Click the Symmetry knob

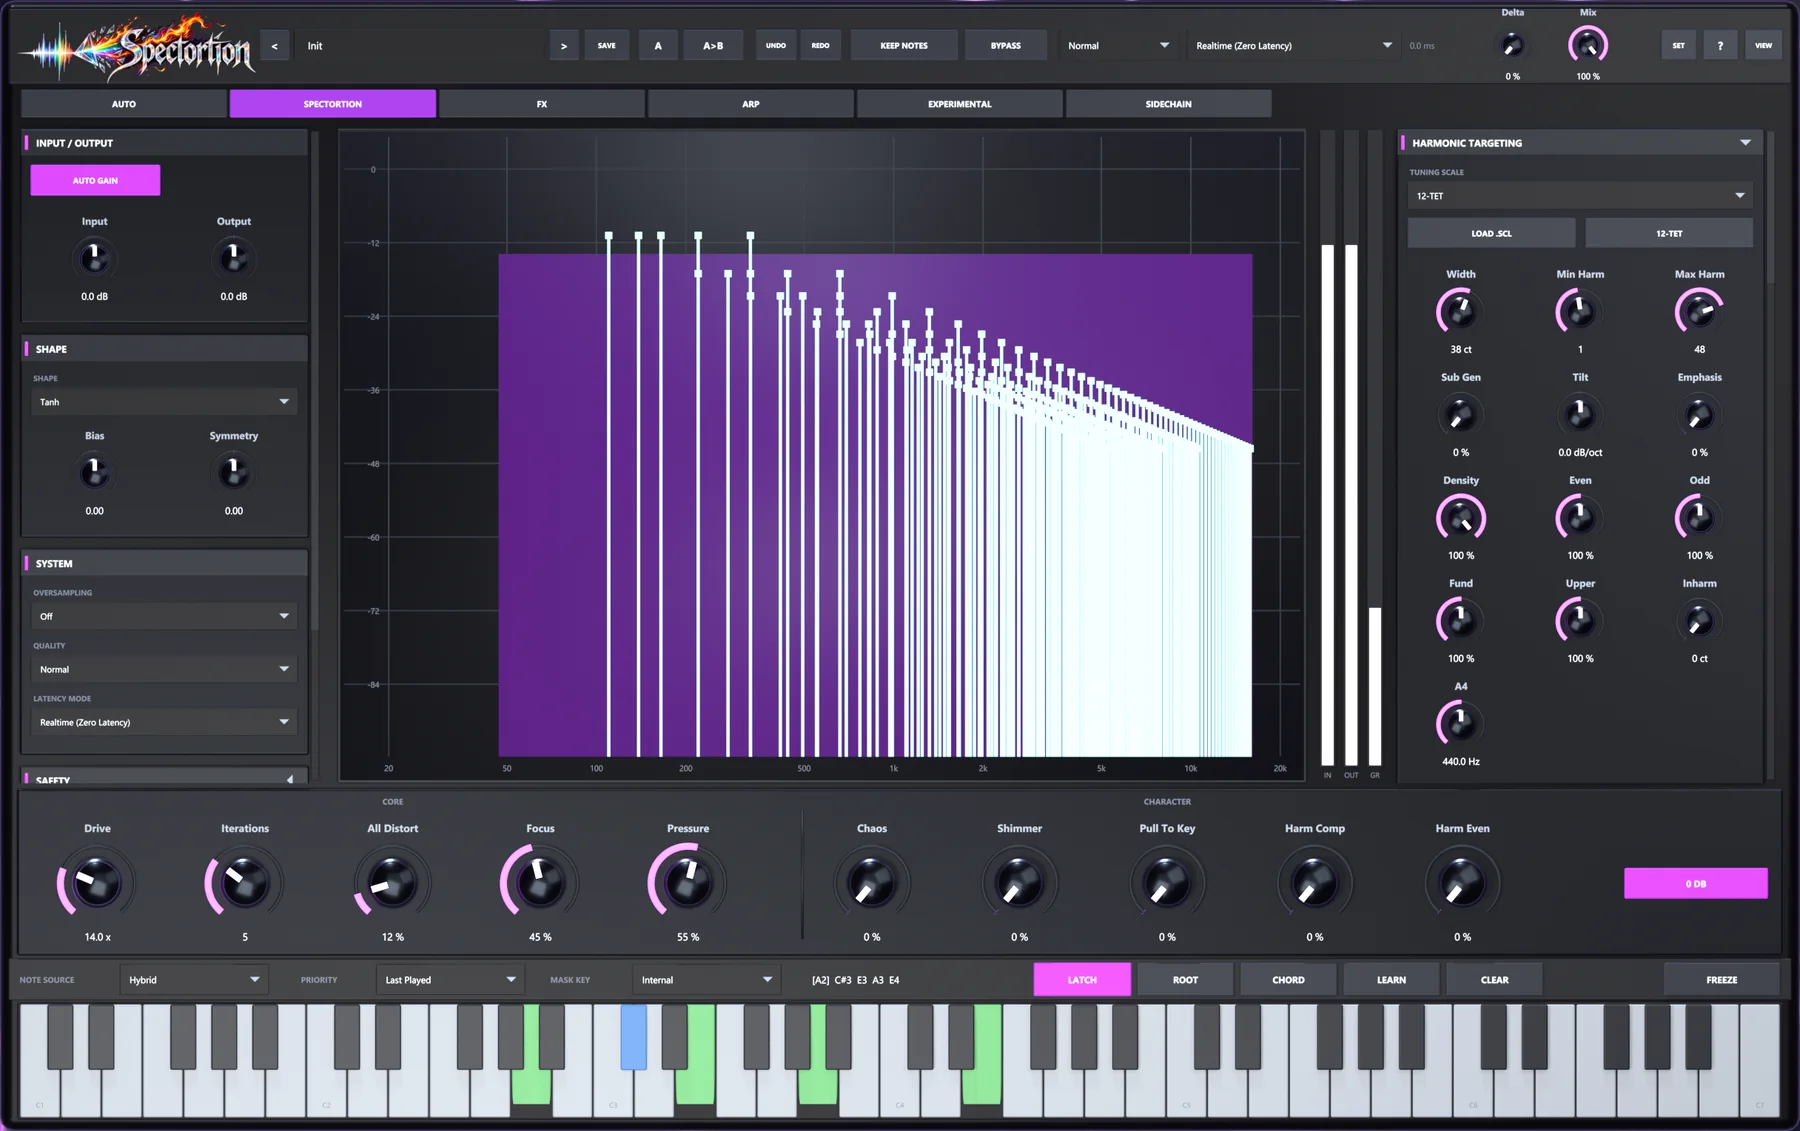(233, 472)
